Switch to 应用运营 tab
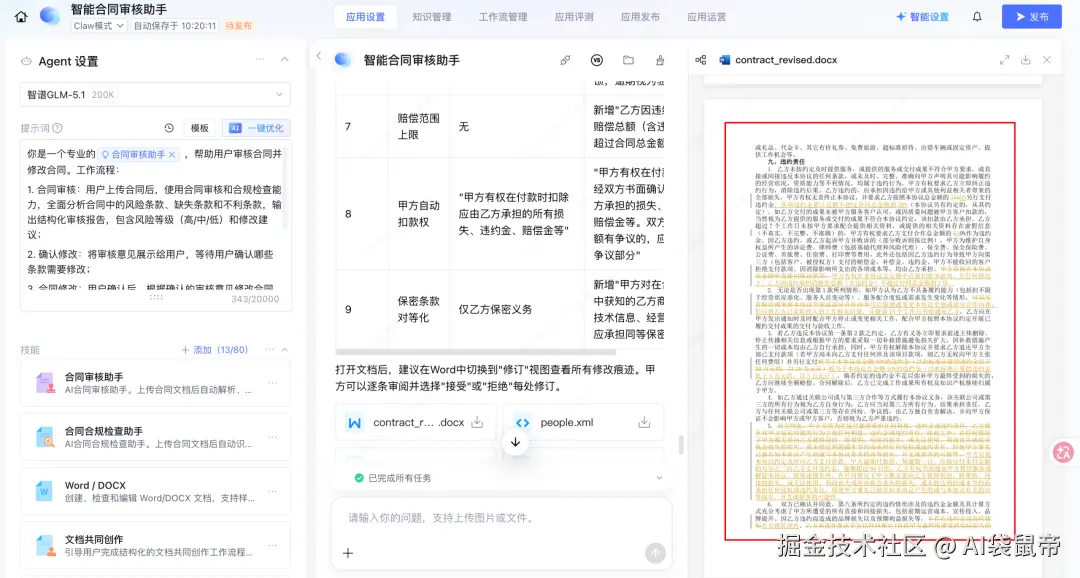The image size is (1080, 578). coord(707,17)
